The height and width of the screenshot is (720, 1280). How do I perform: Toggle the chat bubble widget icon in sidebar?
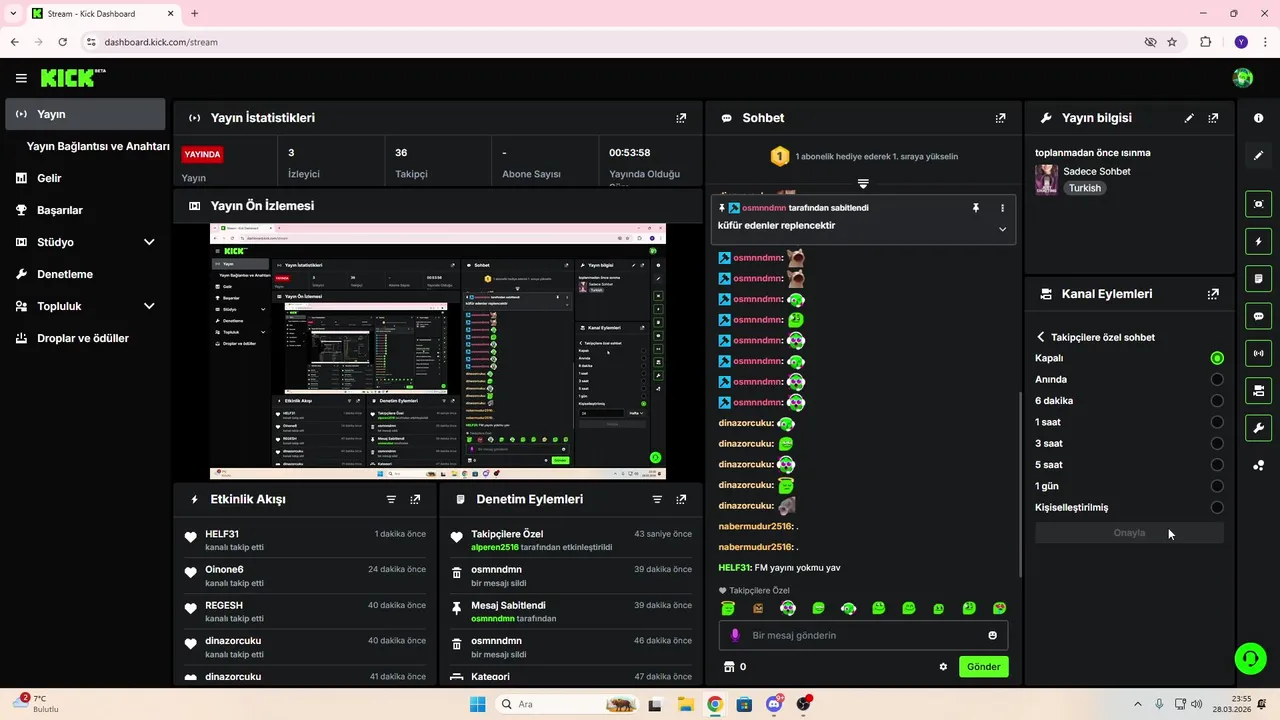tap(1258, 316)
